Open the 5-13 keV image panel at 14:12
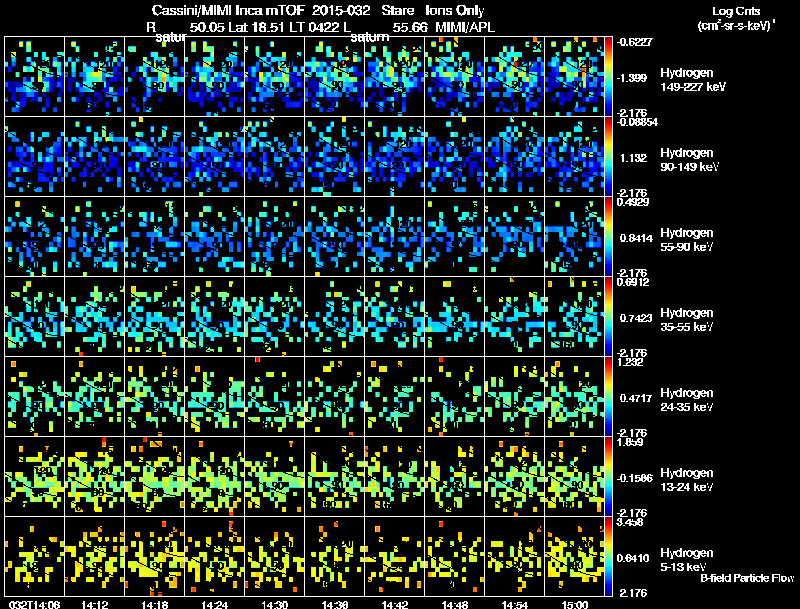The height and width of the screenshot is (609, 800). (94, 557)
